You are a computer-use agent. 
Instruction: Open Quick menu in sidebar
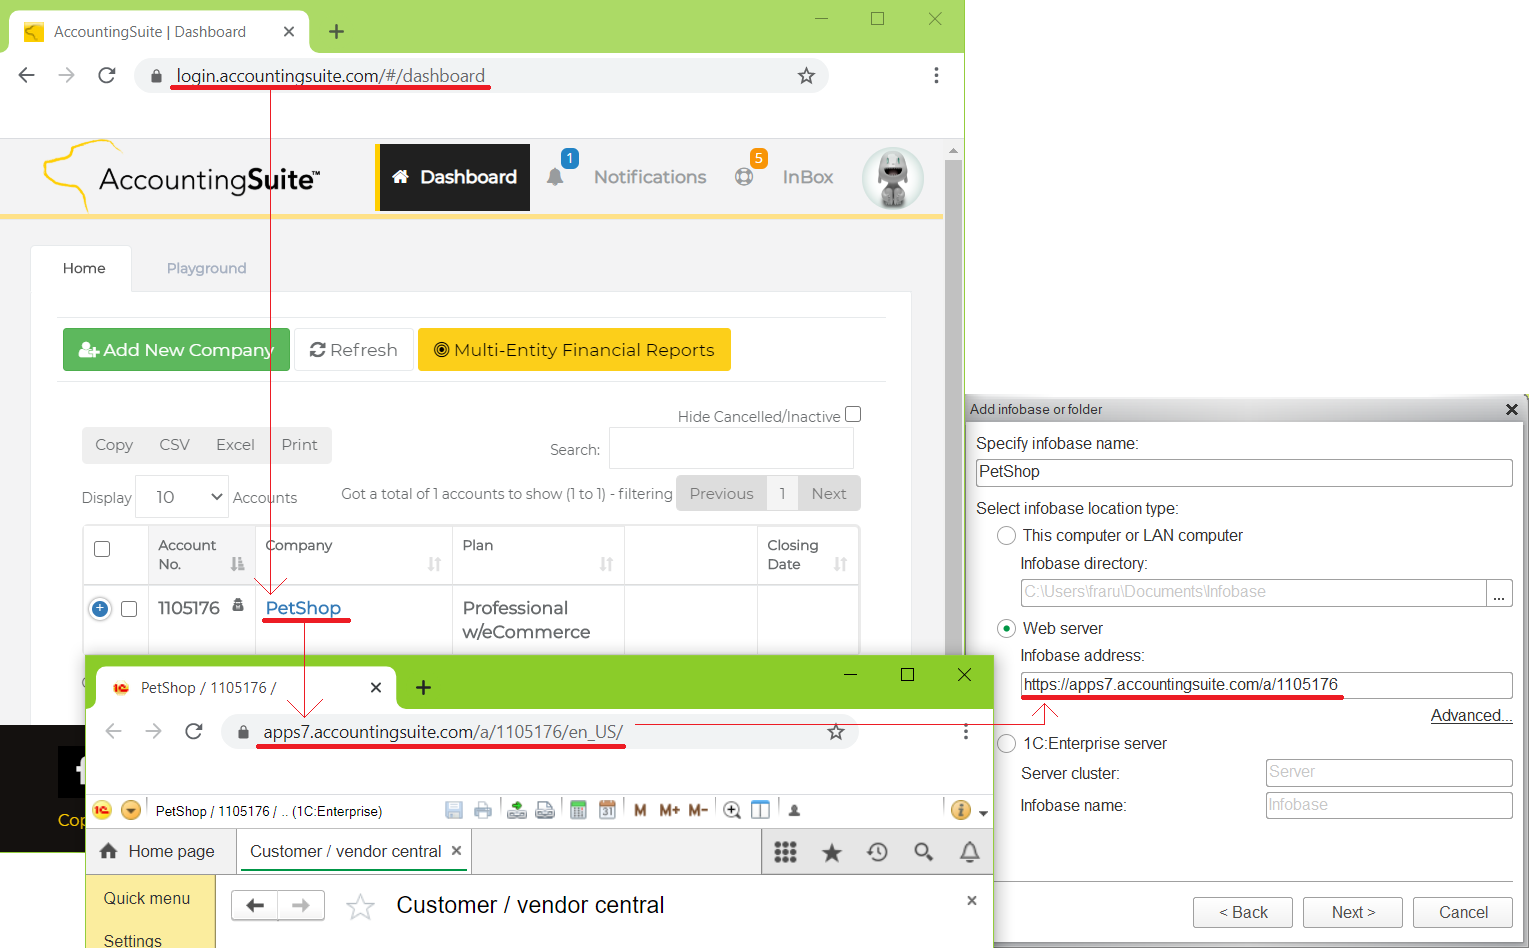coord(147,898)
